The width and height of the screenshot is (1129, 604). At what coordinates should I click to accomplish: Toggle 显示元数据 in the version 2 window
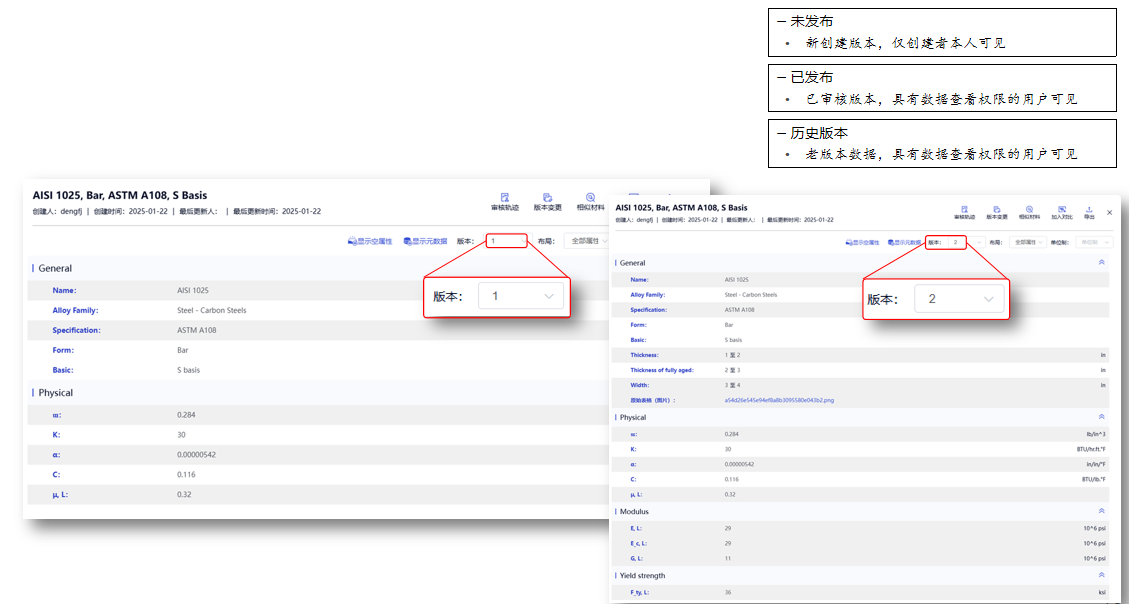pyautogui.click(x=904, y=243)
